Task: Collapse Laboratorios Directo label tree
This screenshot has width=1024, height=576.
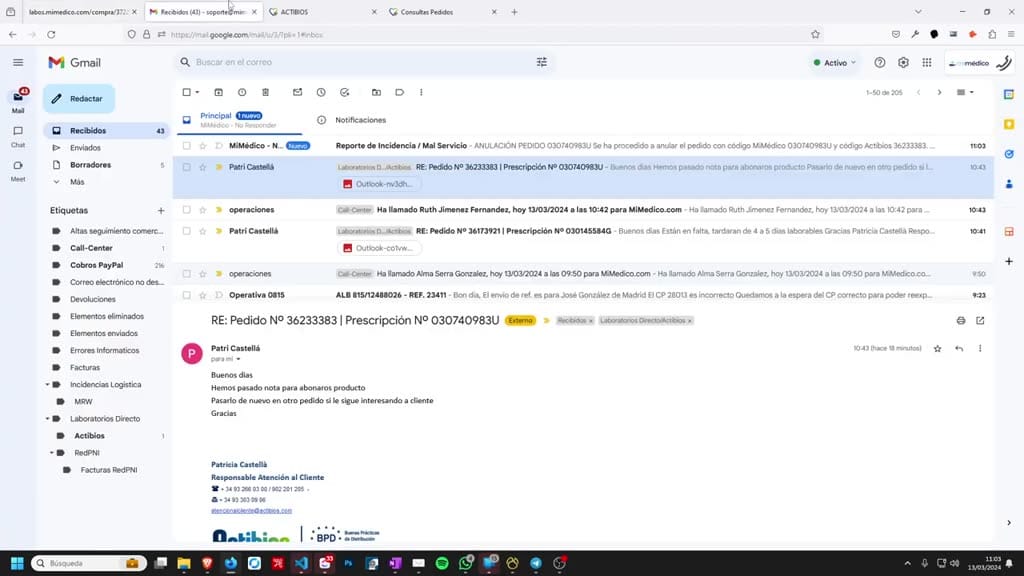Action: click(47, 419)
